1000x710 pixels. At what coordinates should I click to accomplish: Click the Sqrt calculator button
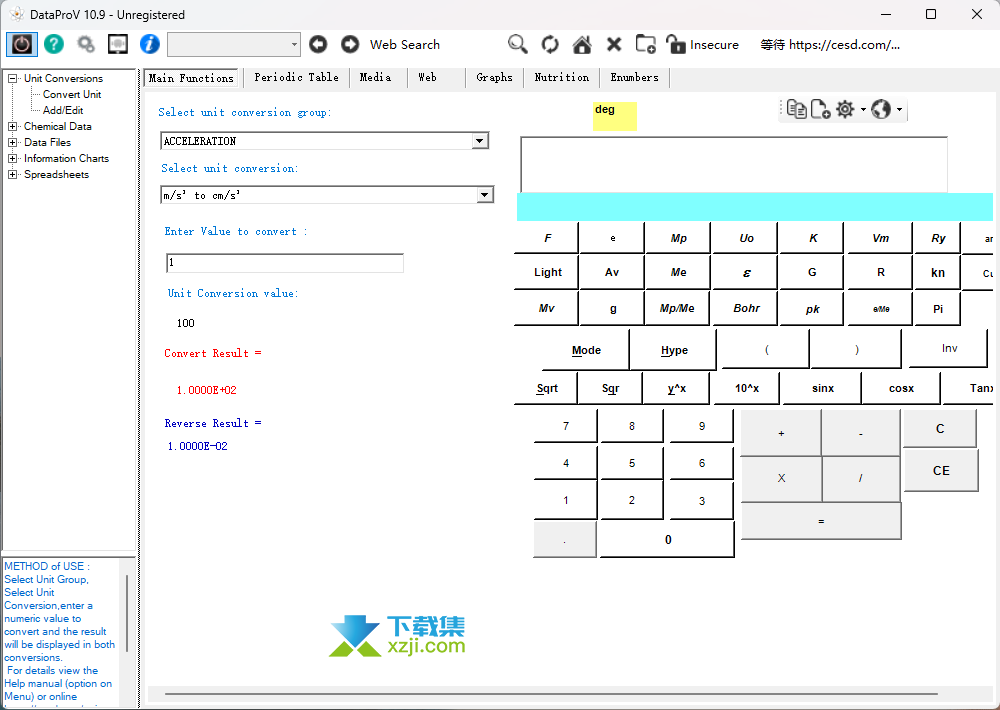pos(547,388)
